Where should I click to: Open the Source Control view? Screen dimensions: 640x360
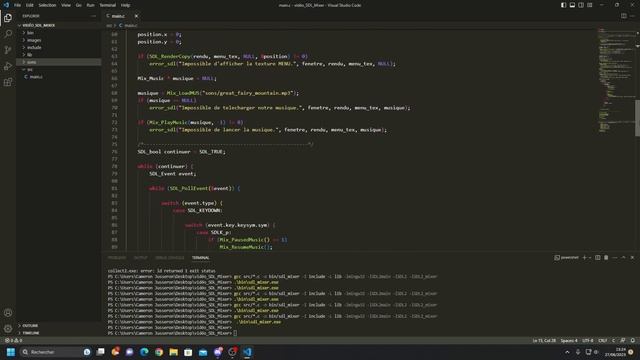point(8,50)
